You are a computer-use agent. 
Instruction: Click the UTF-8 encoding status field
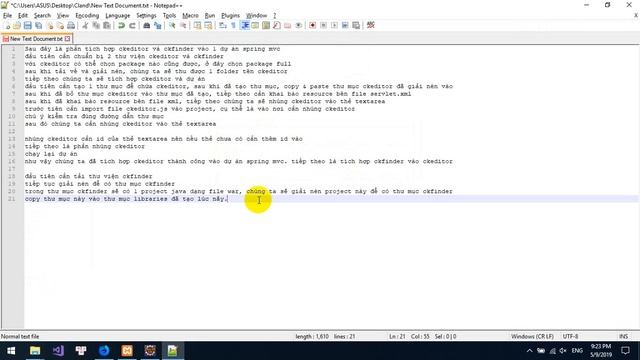pos(570,336)
